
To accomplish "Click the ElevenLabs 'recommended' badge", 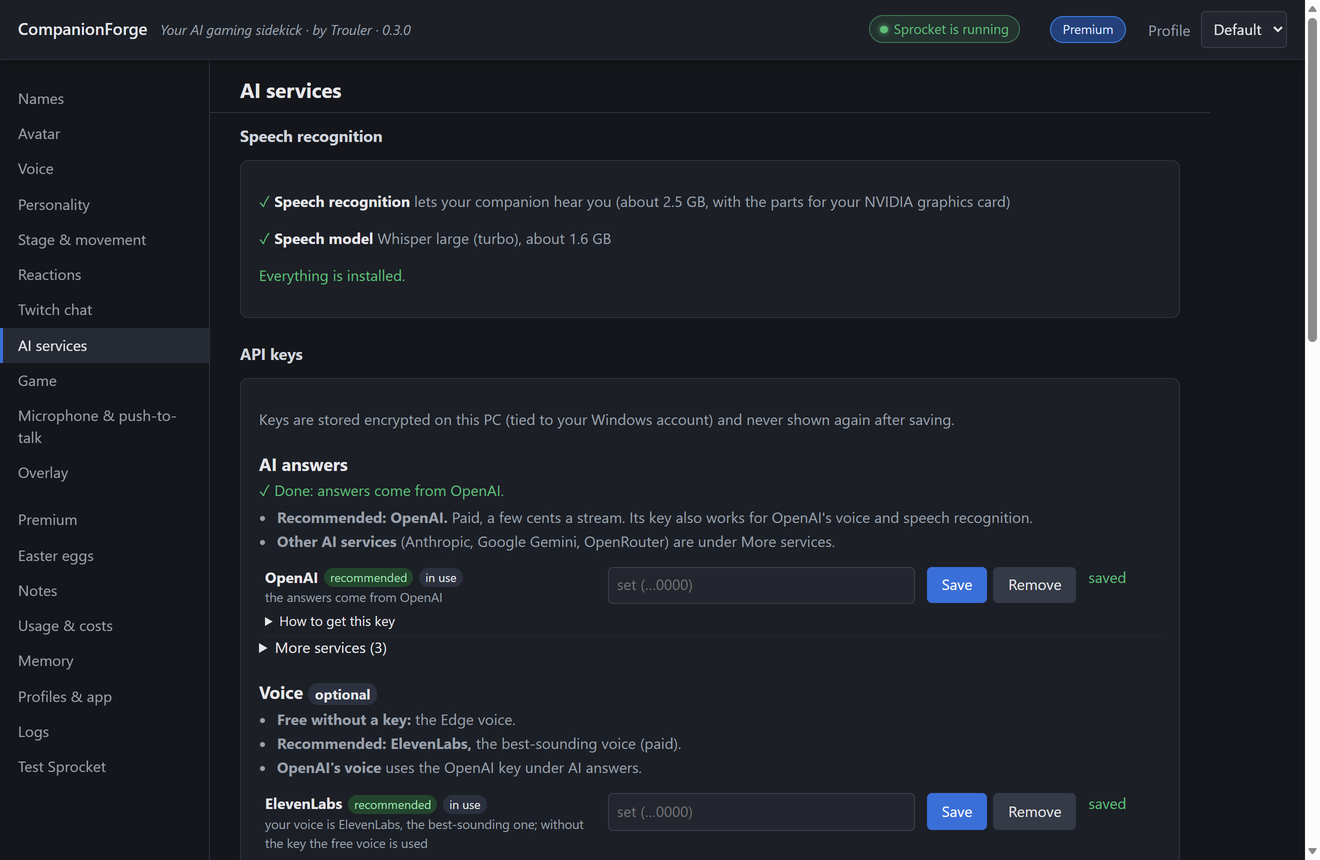I will click(x=392, y=805).
